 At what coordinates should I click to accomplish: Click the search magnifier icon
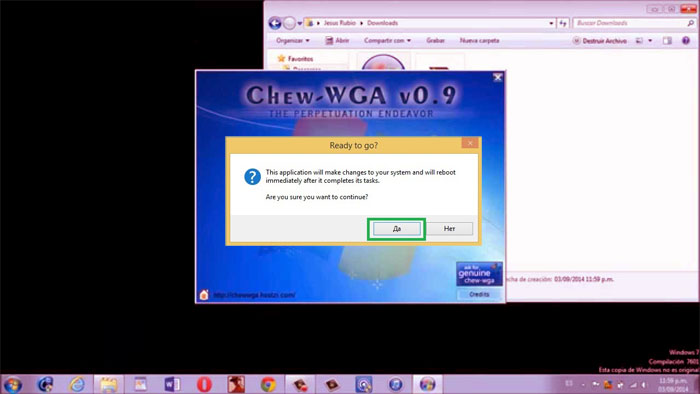click(691, 23)
